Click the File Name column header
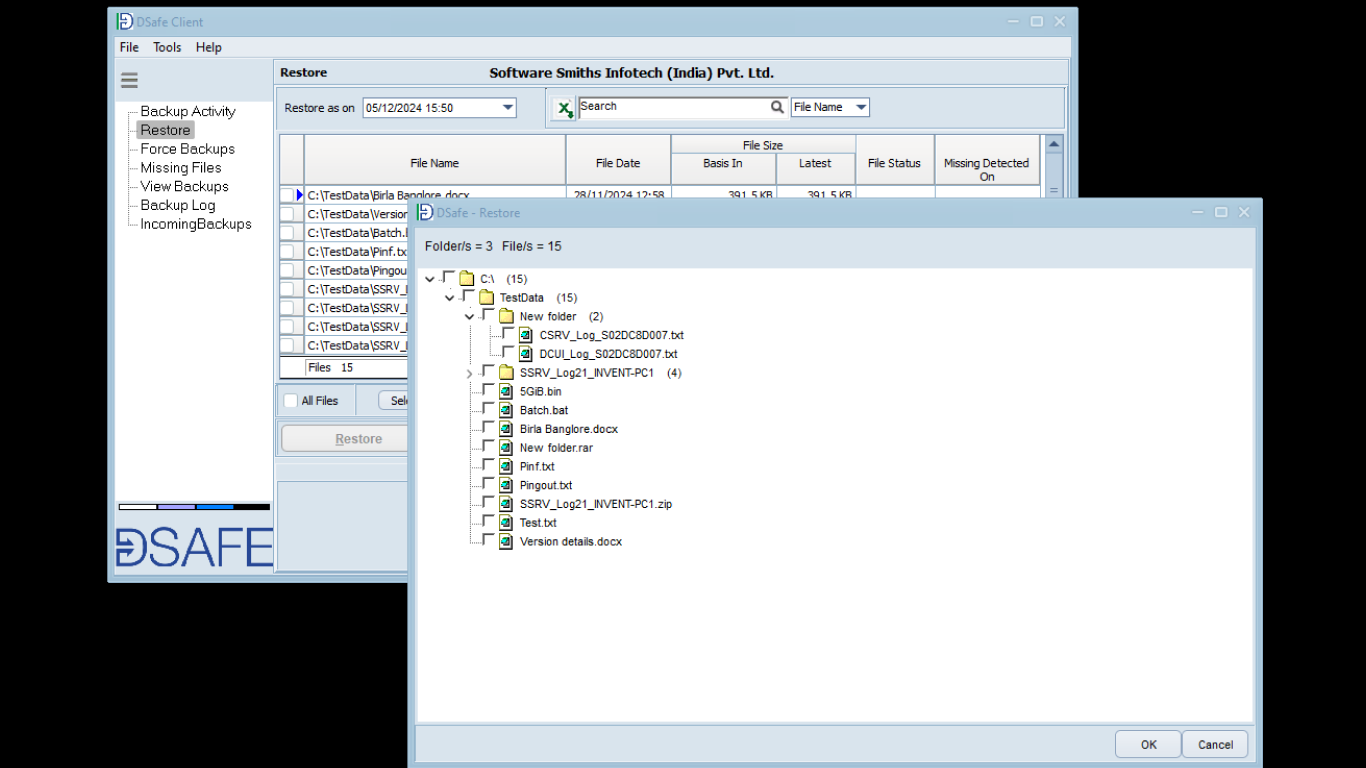 (435, 161)
